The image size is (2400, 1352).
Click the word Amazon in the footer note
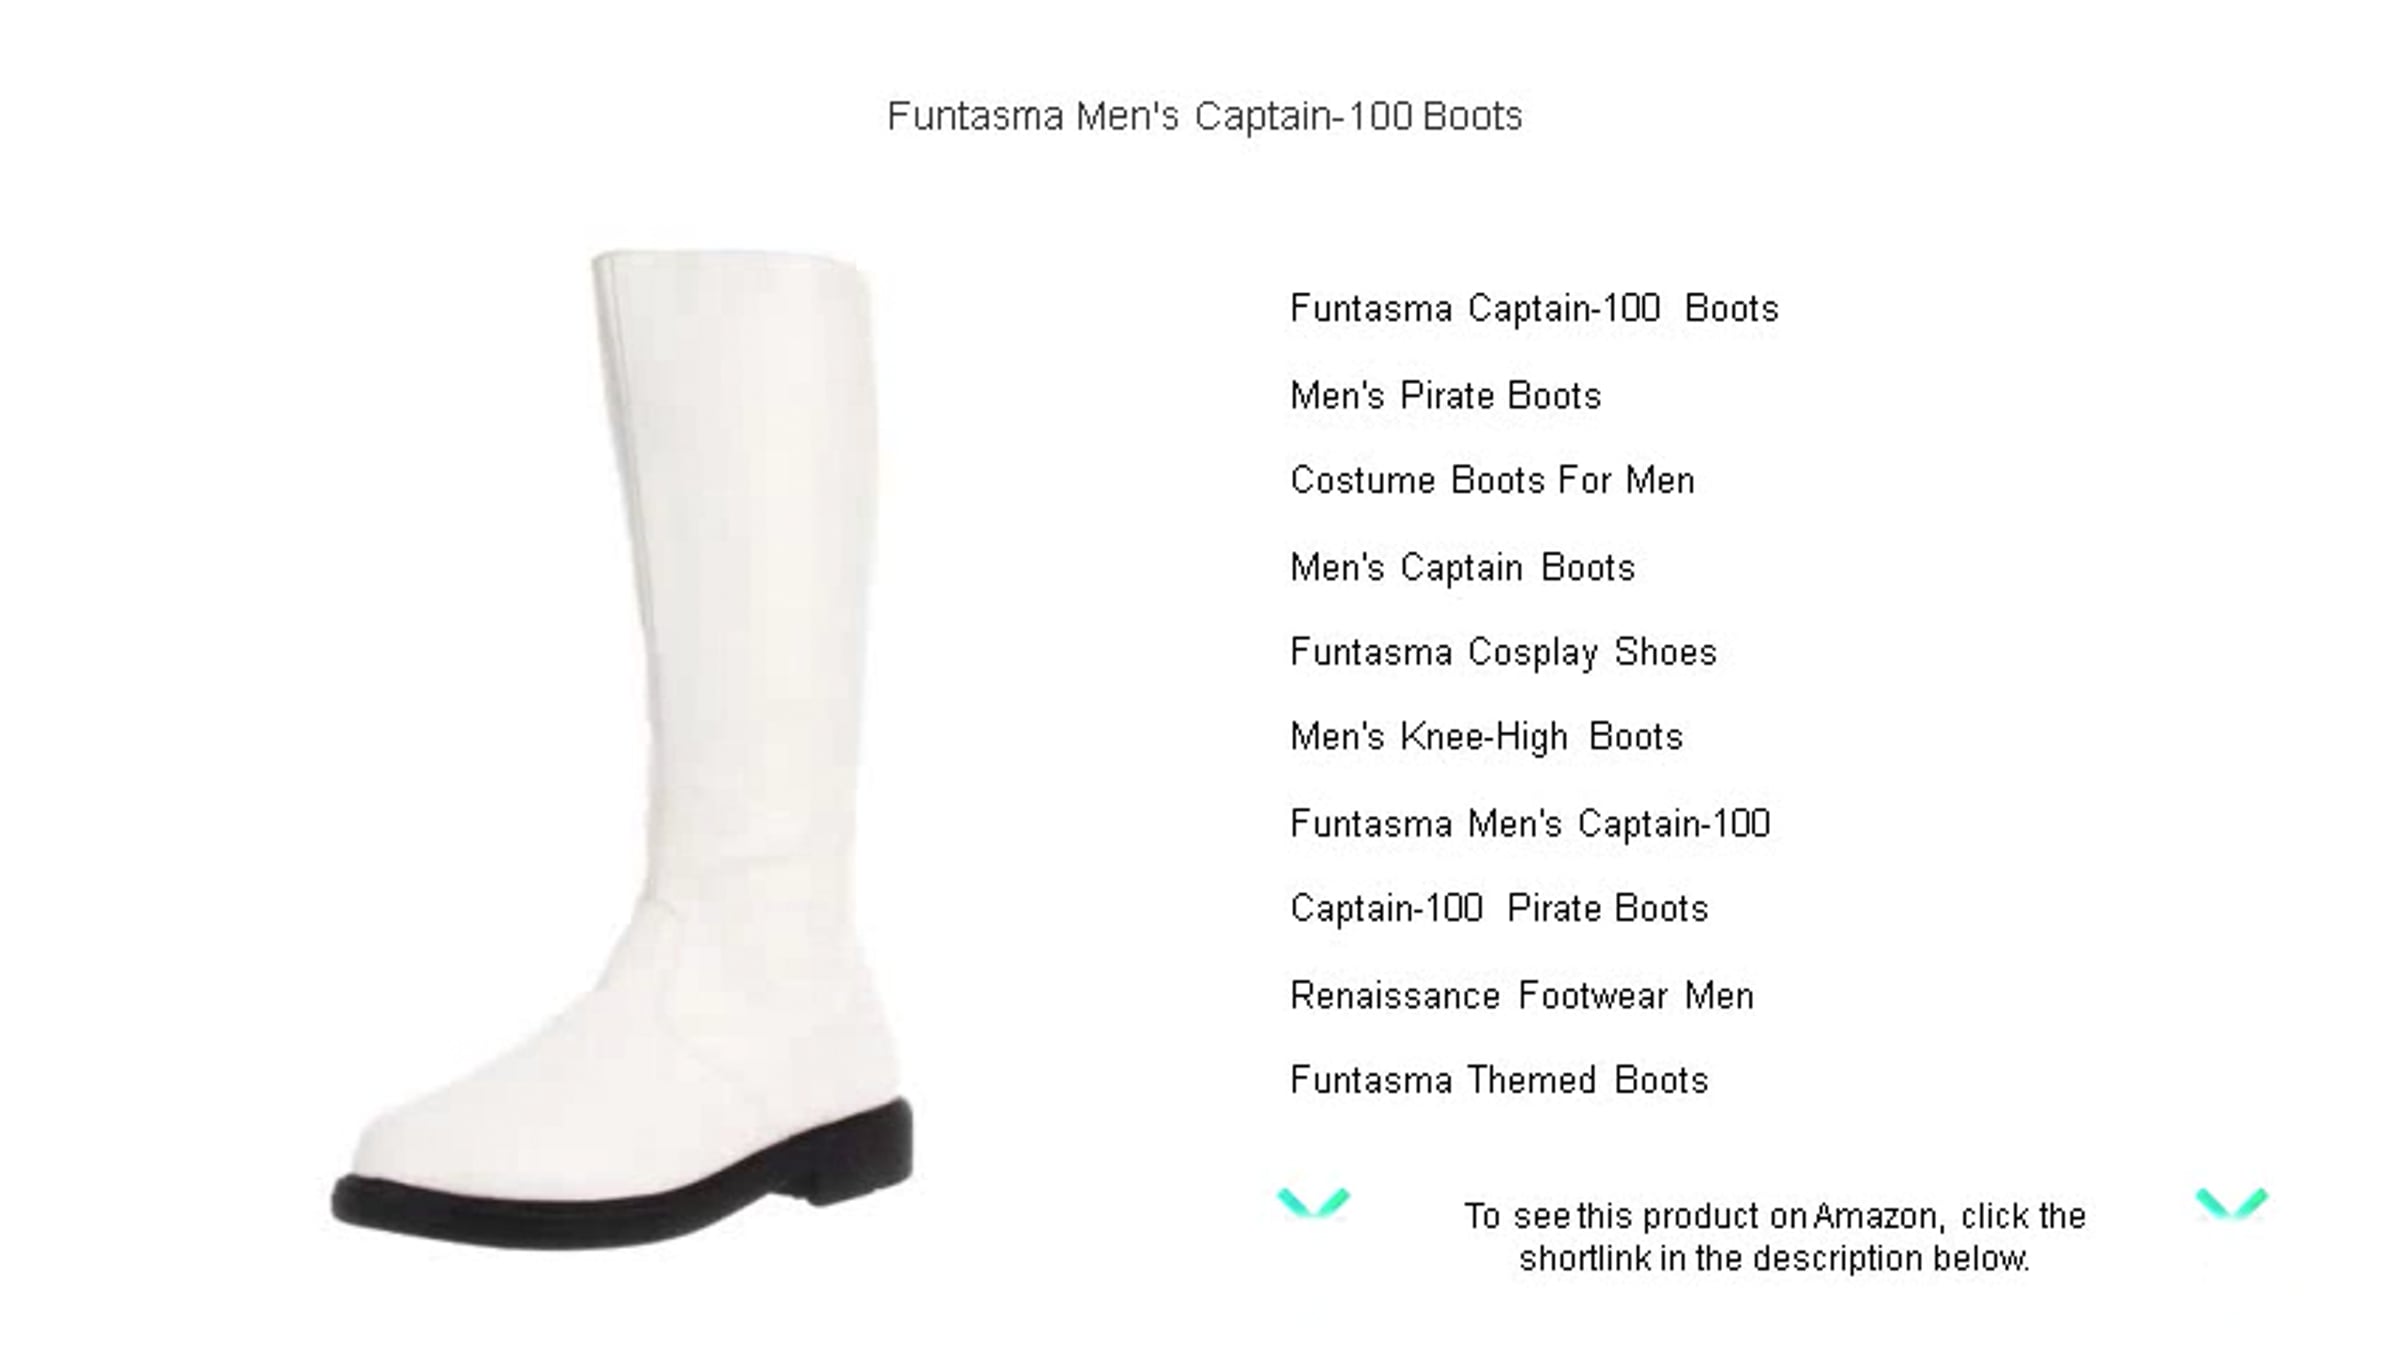pos(1878,1216)
